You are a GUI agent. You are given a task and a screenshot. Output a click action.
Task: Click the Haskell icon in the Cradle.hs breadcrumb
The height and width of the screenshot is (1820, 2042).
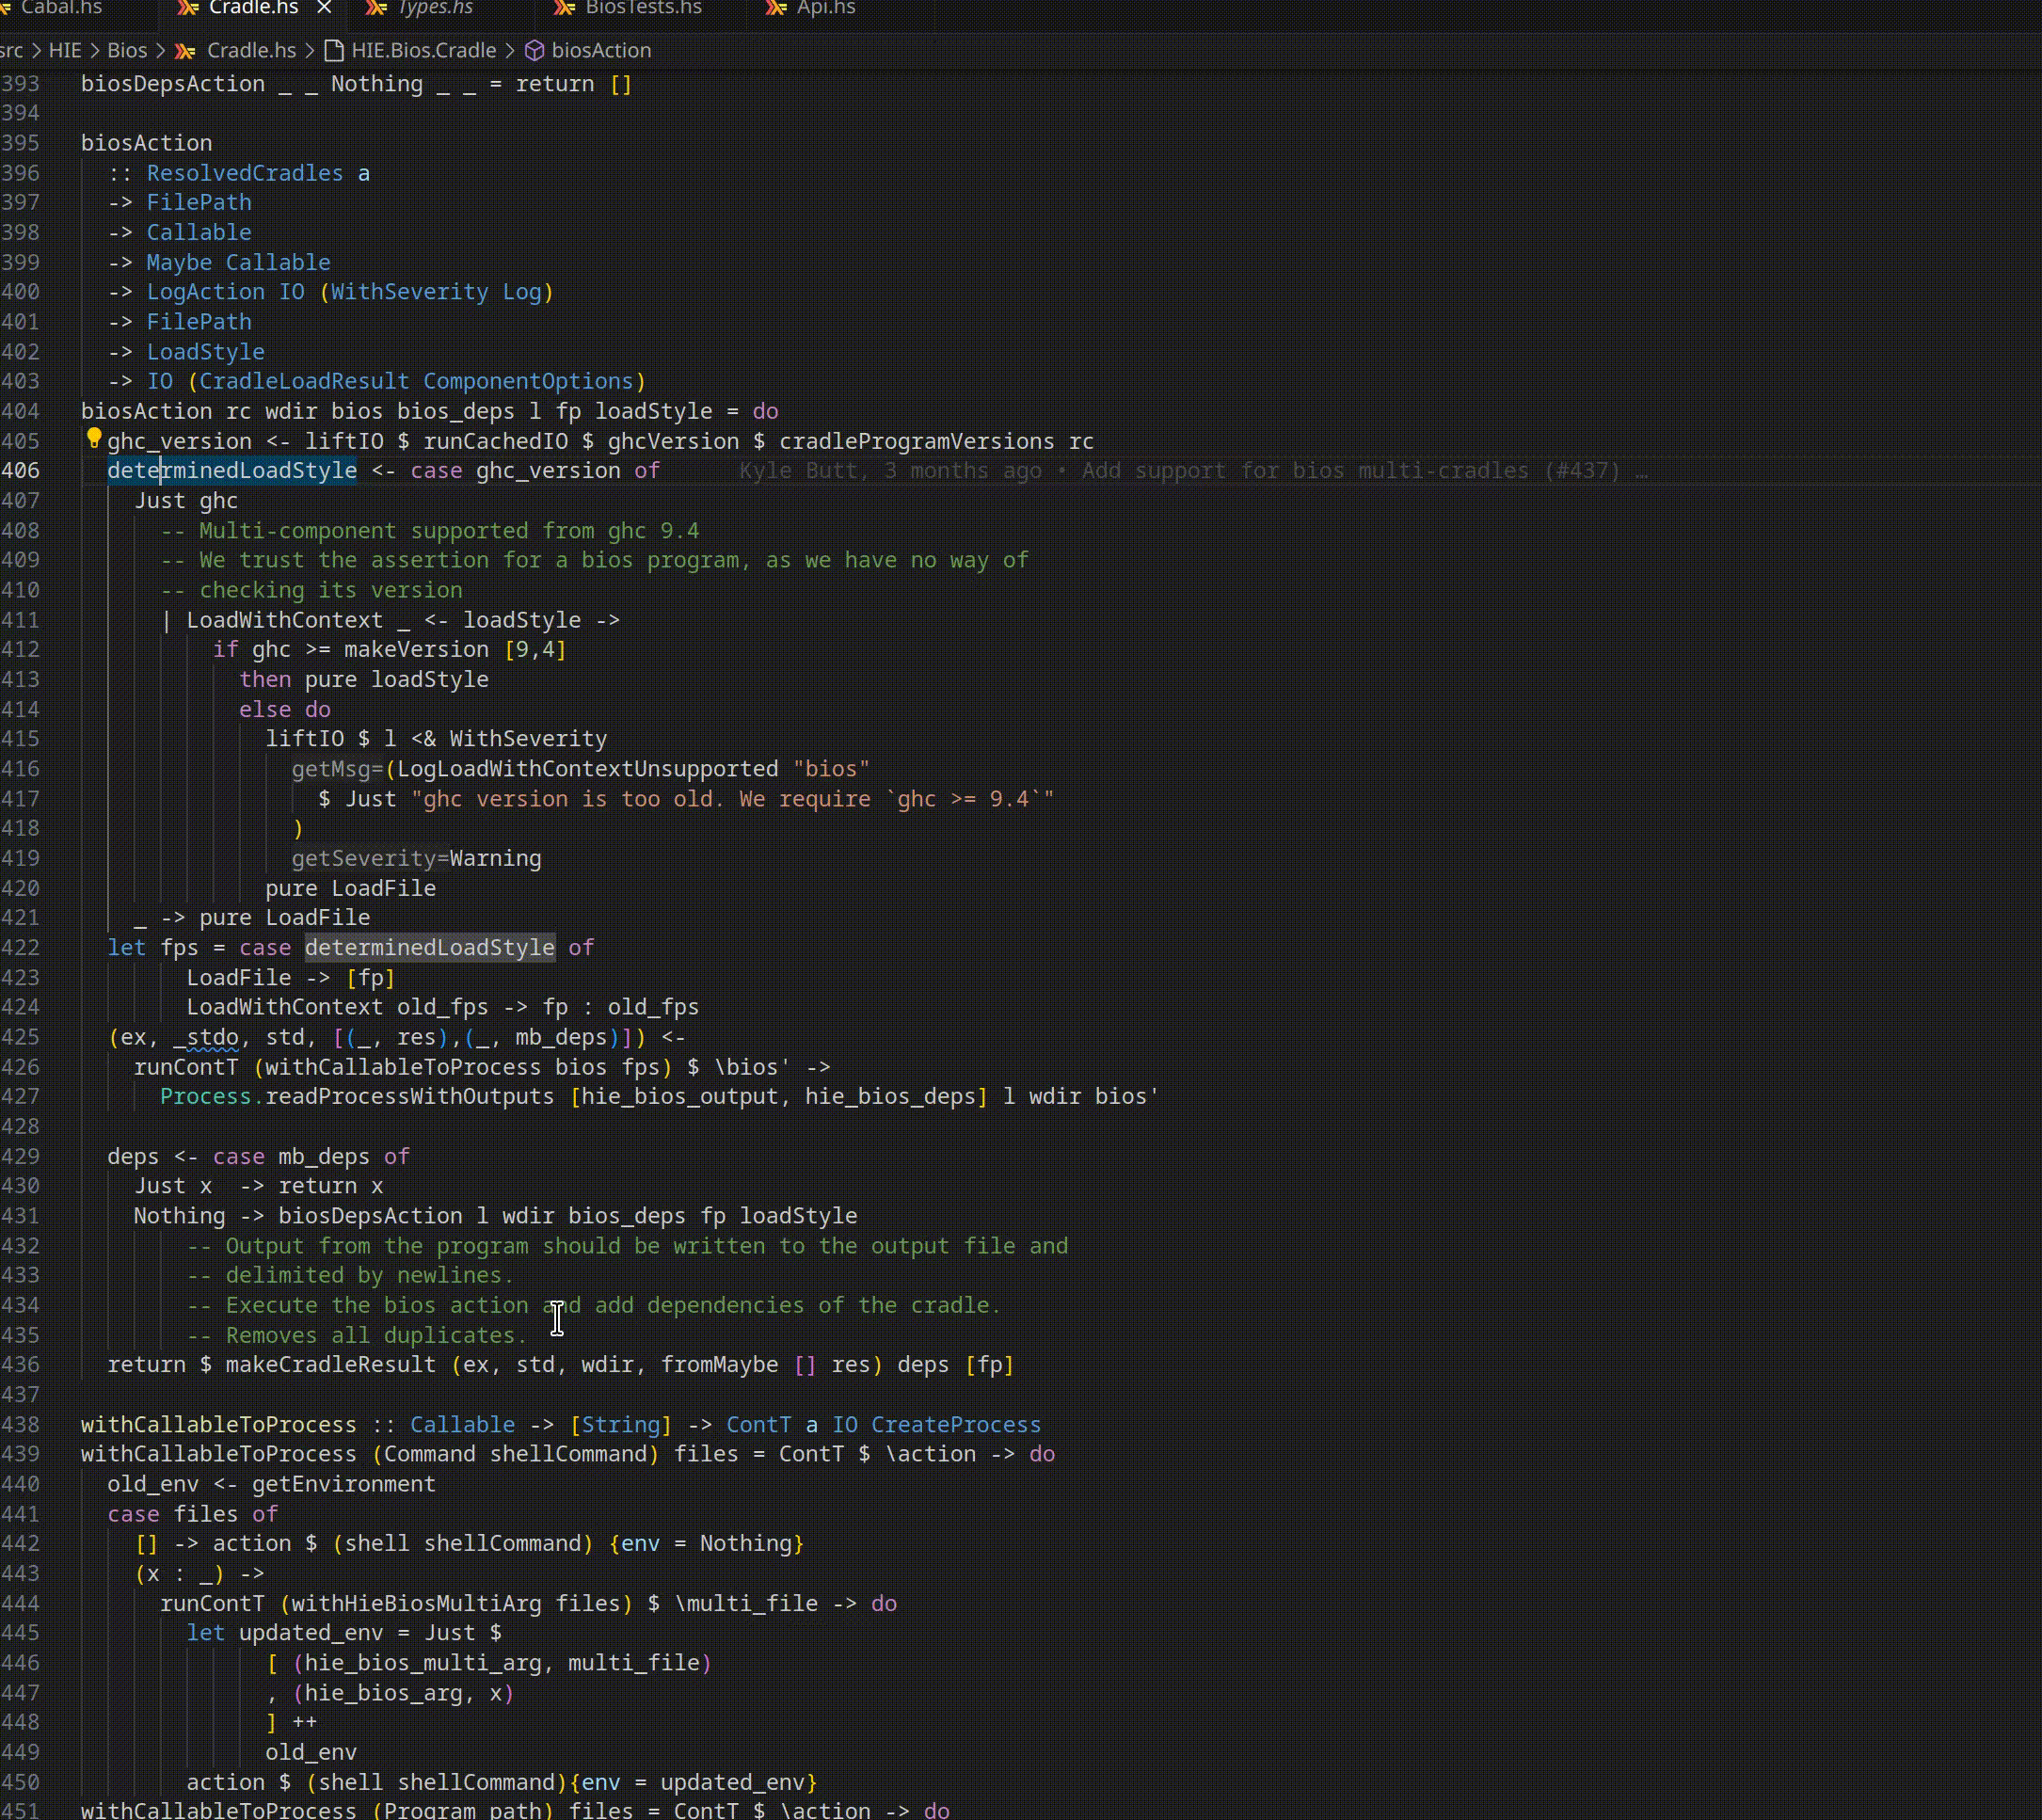pos(185,50)
